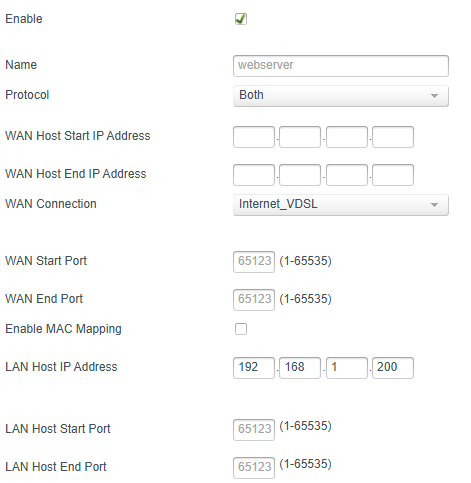Click the WAN Connection dropdown arrow
471x483 pixels.
(x=434, y=205)
